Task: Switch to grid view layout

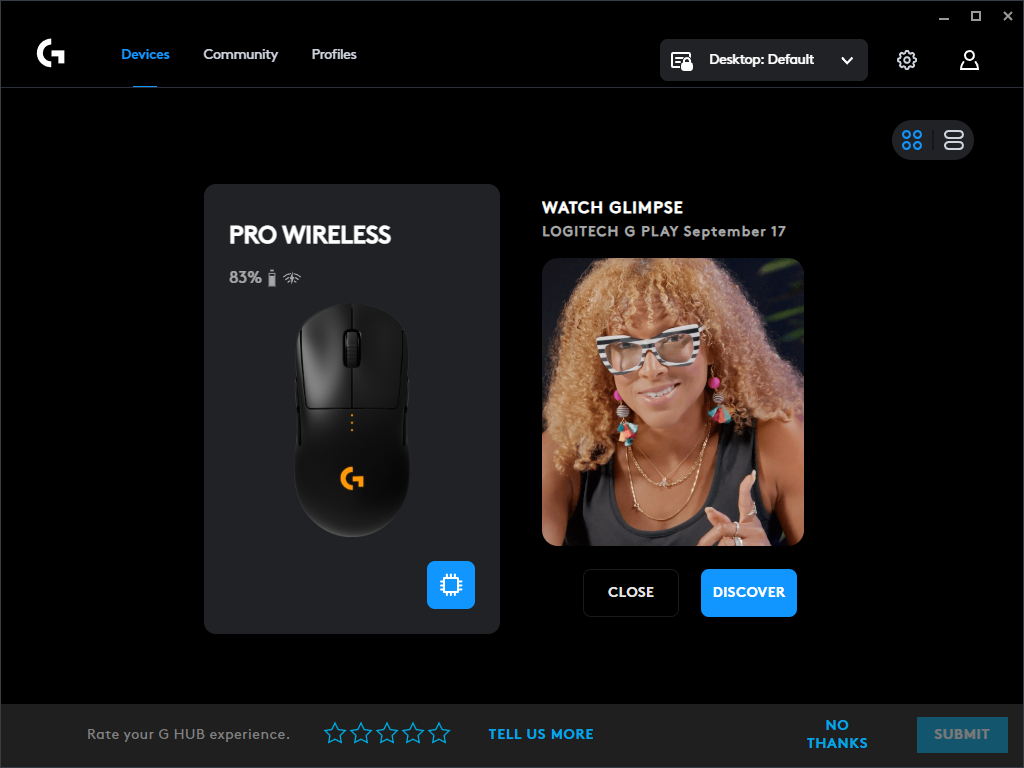Action: tap(912, 140)
